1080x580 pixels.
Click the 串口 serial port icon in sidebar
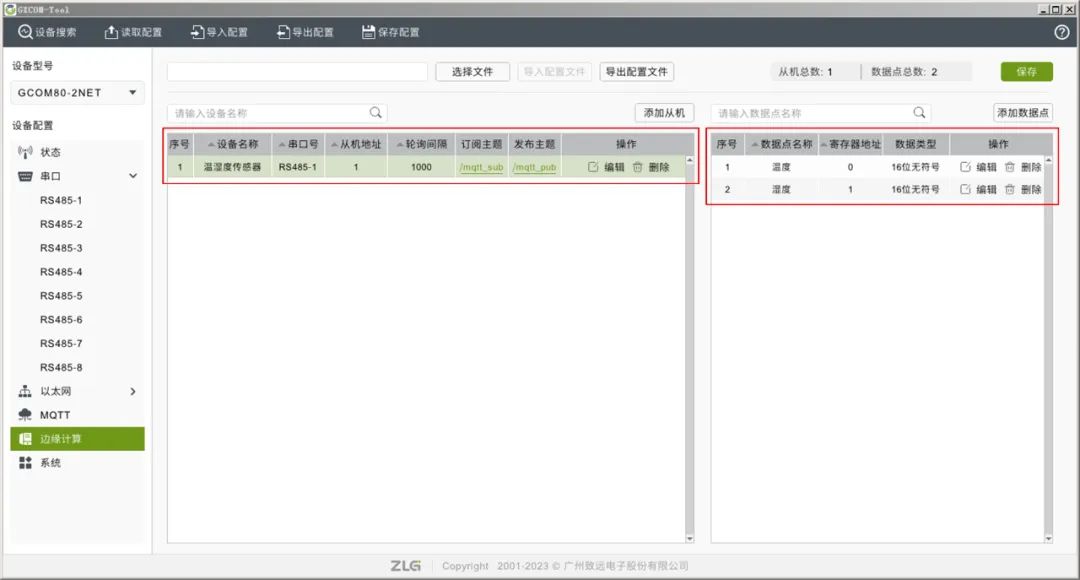(x=25, y=176)
